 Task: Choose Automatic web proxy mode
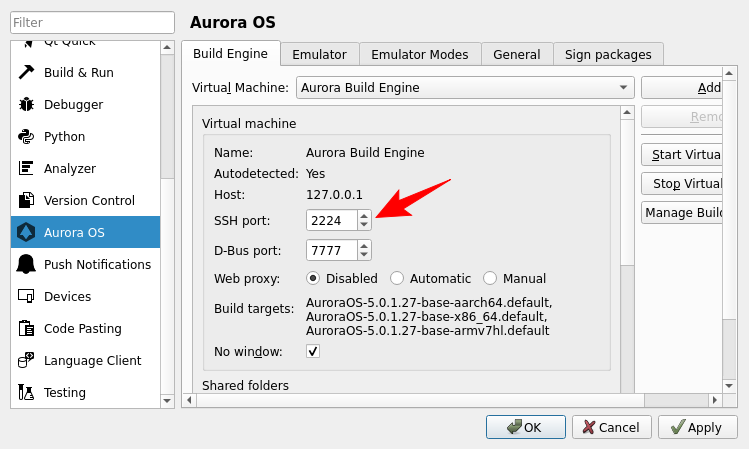point(397,278)
